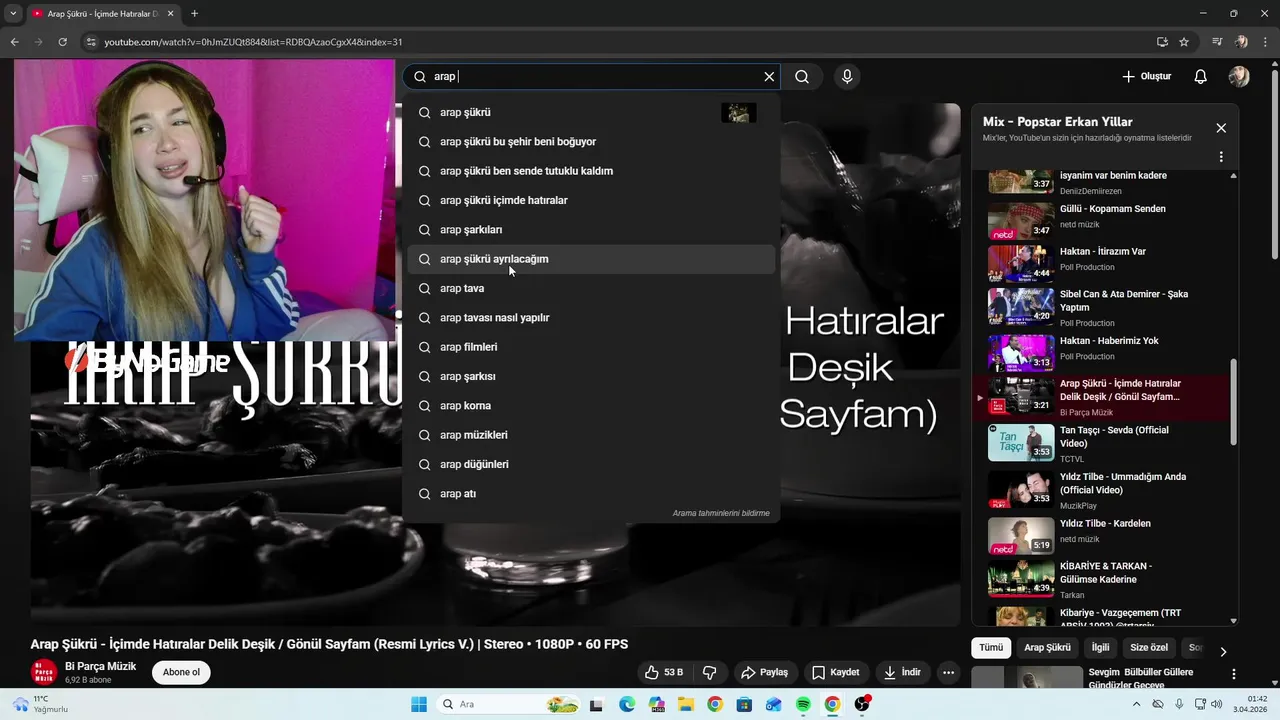
Task: Select suggestion "arap şükrü ayrılacağım"
Action: tap(591, 259)
